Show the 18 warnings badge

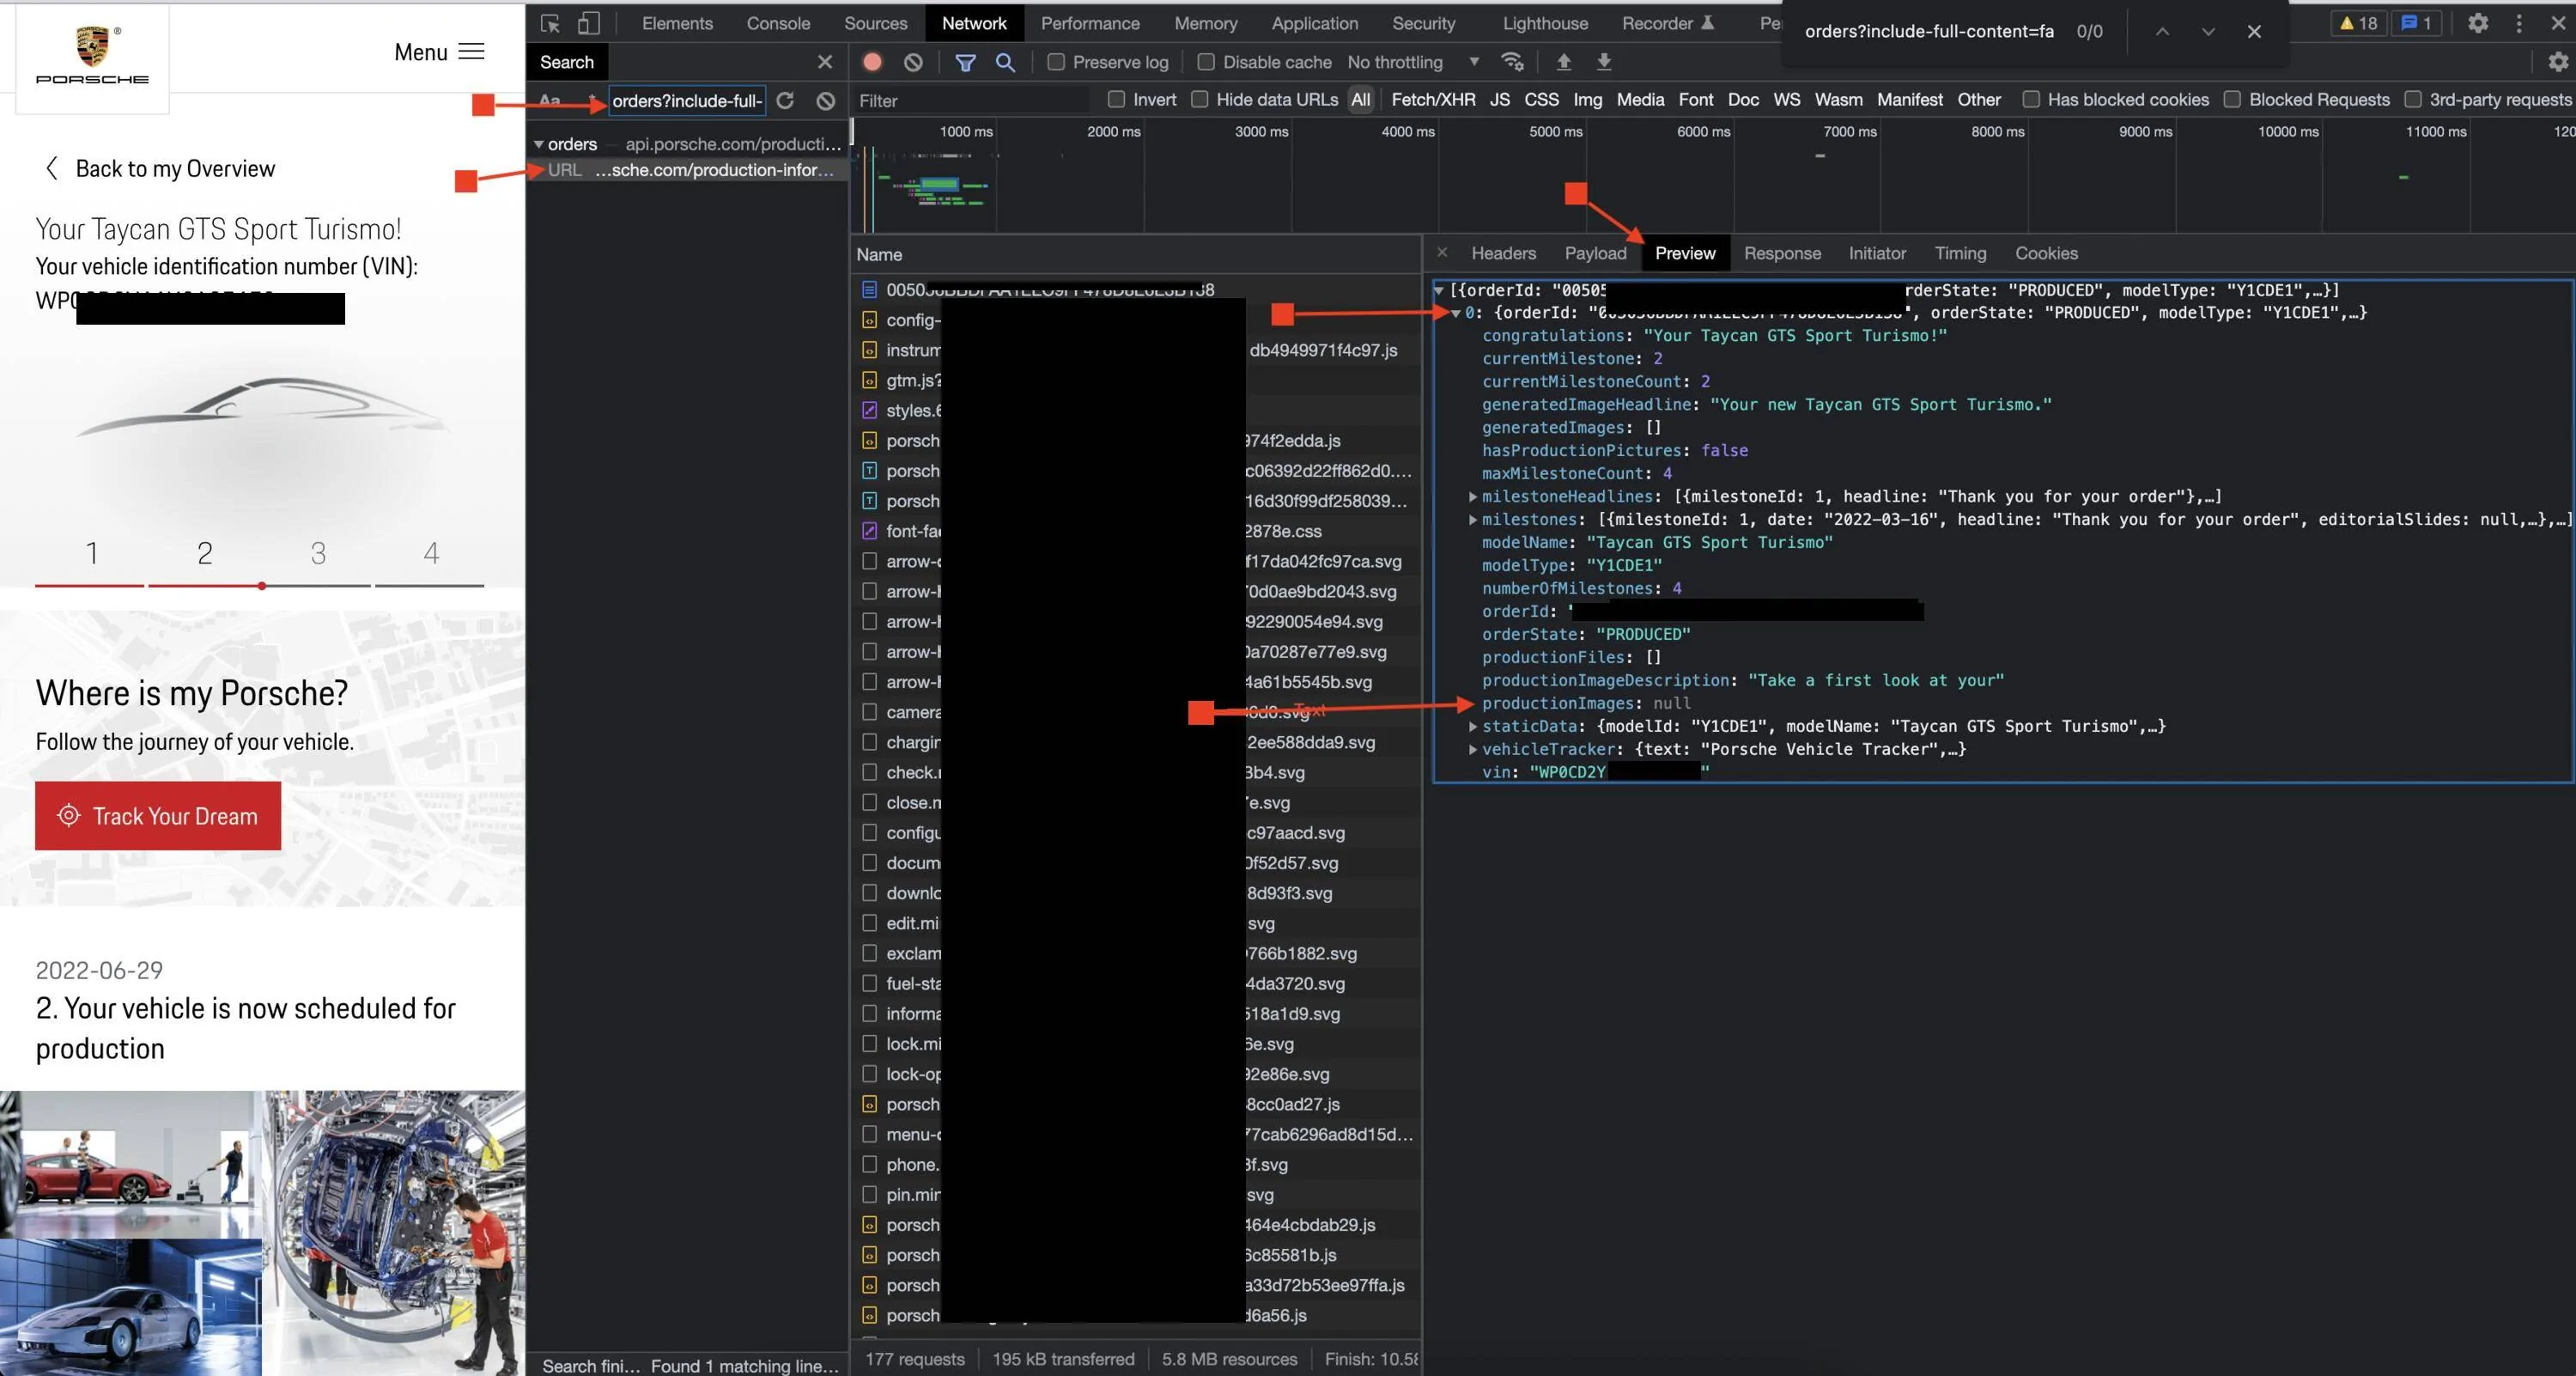click(2358, 23)
